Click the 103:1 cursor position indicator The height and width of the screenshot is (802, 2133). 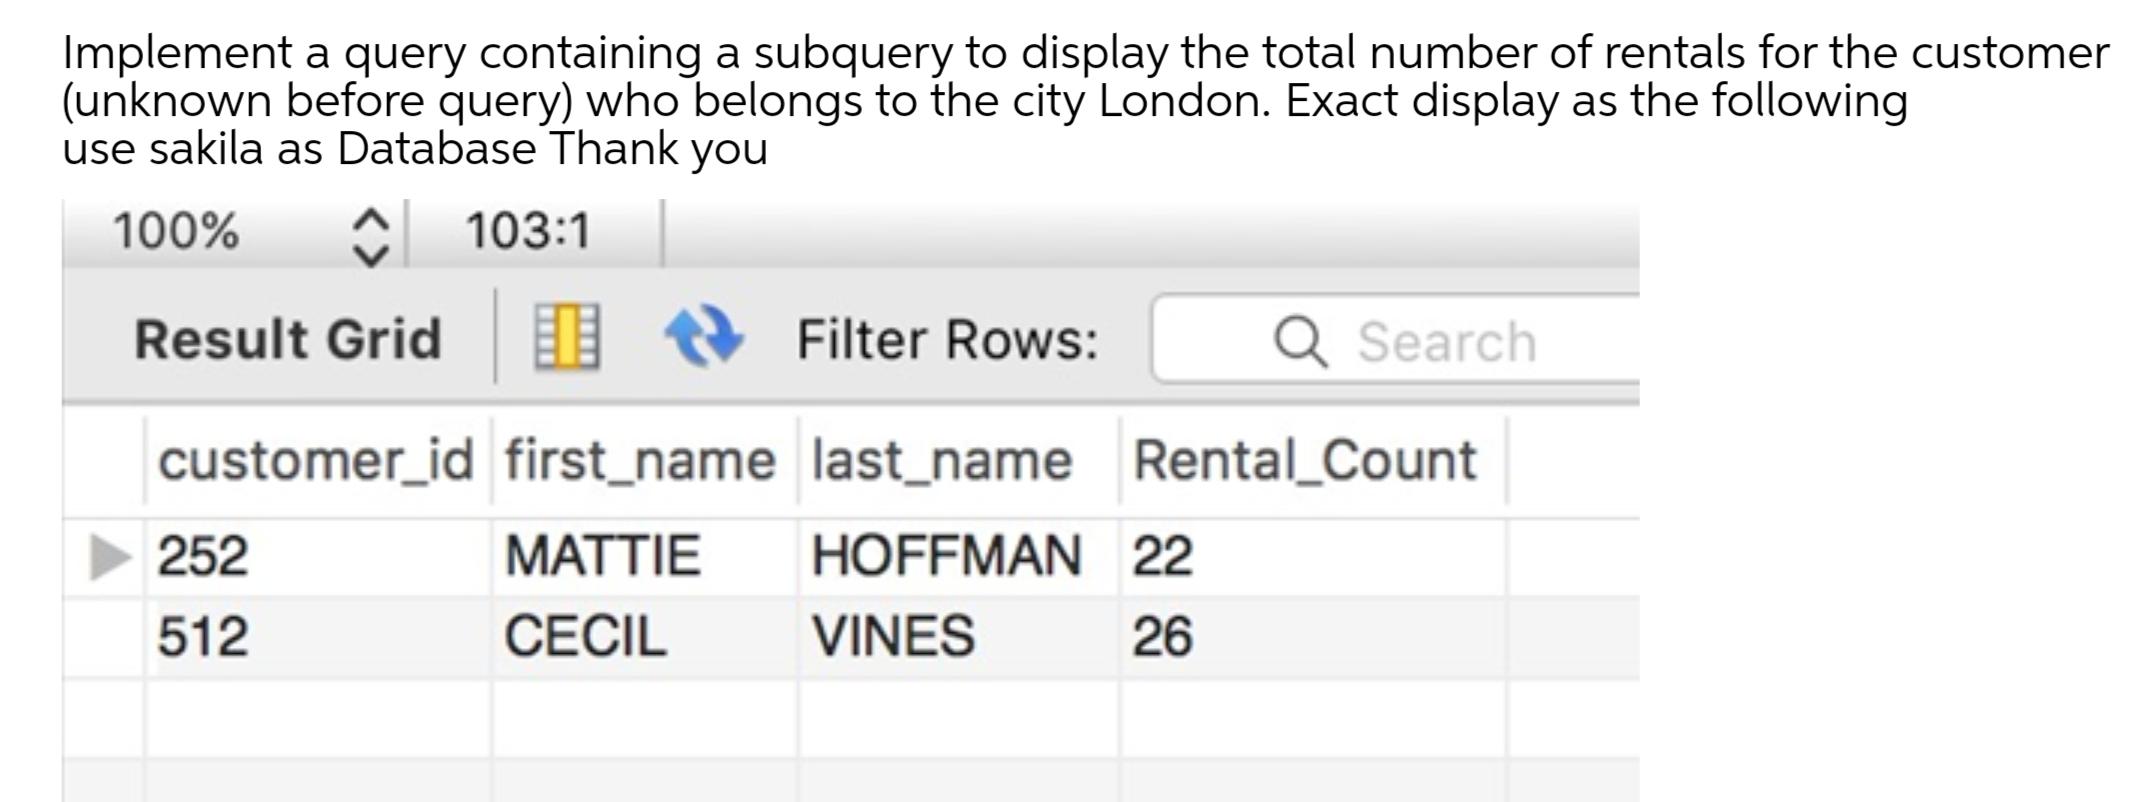[x=528, y=232]
